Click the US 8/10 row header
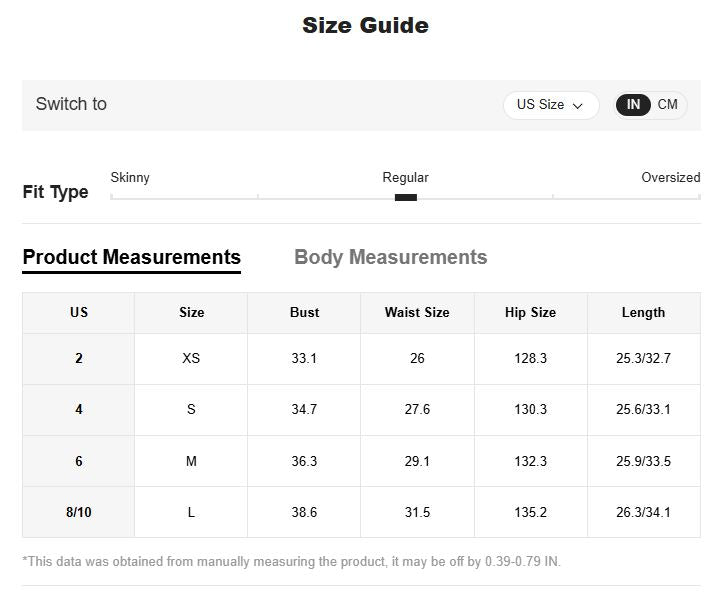Screen dimensions: 711x593 click(79, 512)
